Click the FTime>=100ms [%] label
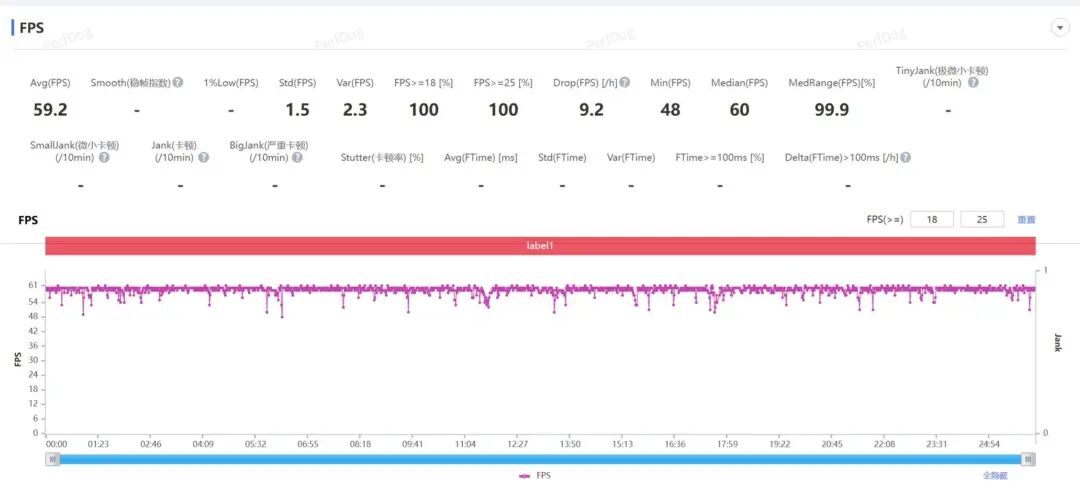Screen dimensions: 1080x489 [720, 158]
